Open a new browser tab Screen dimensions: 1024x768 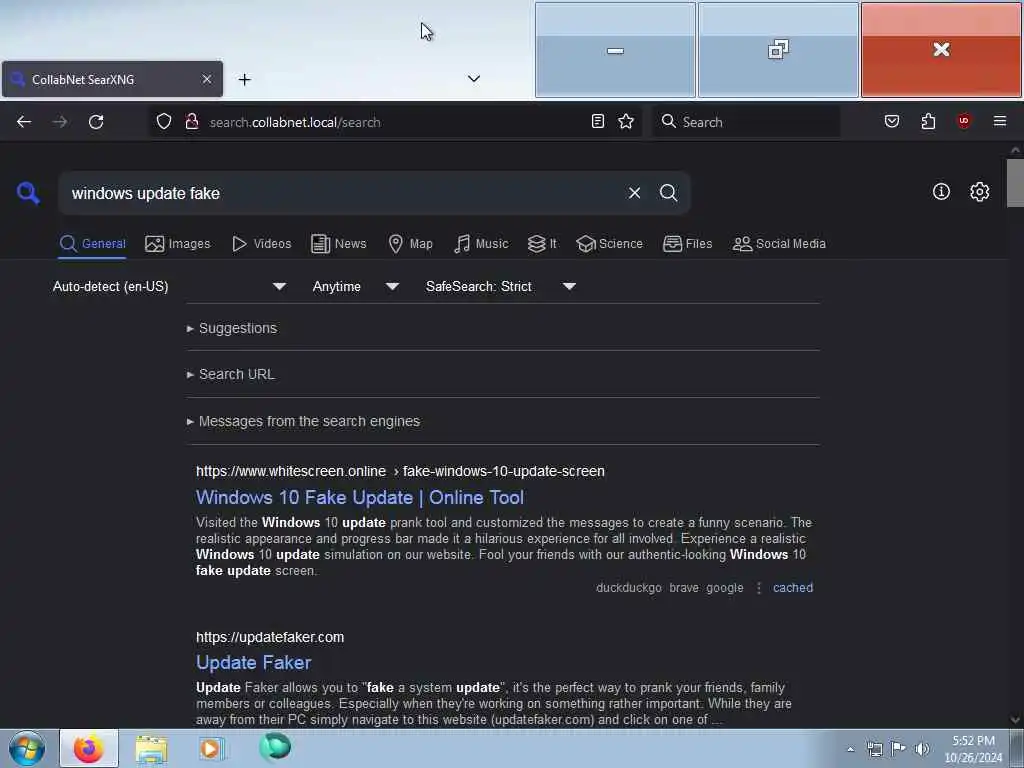coord(244,80)
